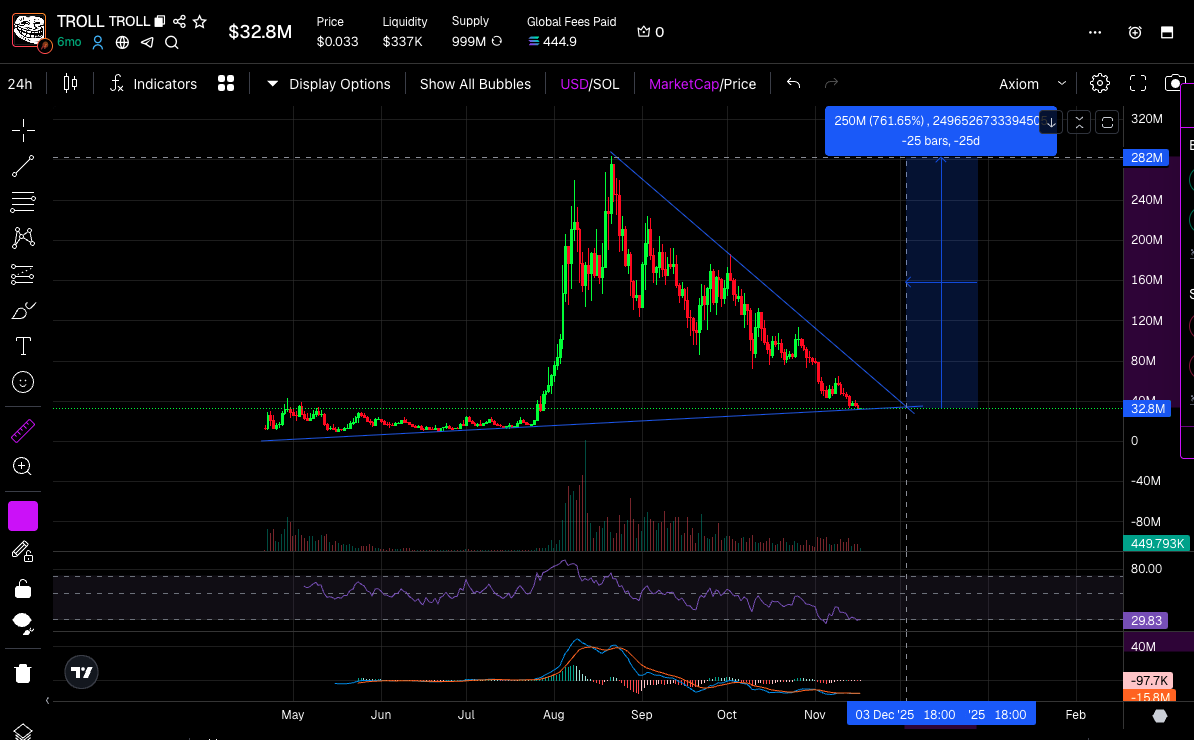Copy the TROLL contract address
The width and height of the screenshot is (1194, 740).
[x=160, y=21]
